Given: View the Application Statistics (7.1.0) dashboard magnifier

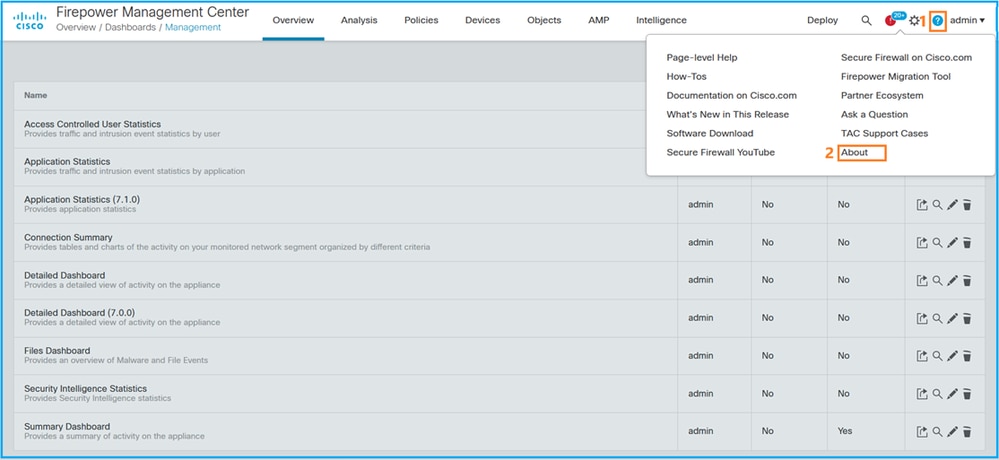Looking at the screenshot, I should (x=937, y=205).
